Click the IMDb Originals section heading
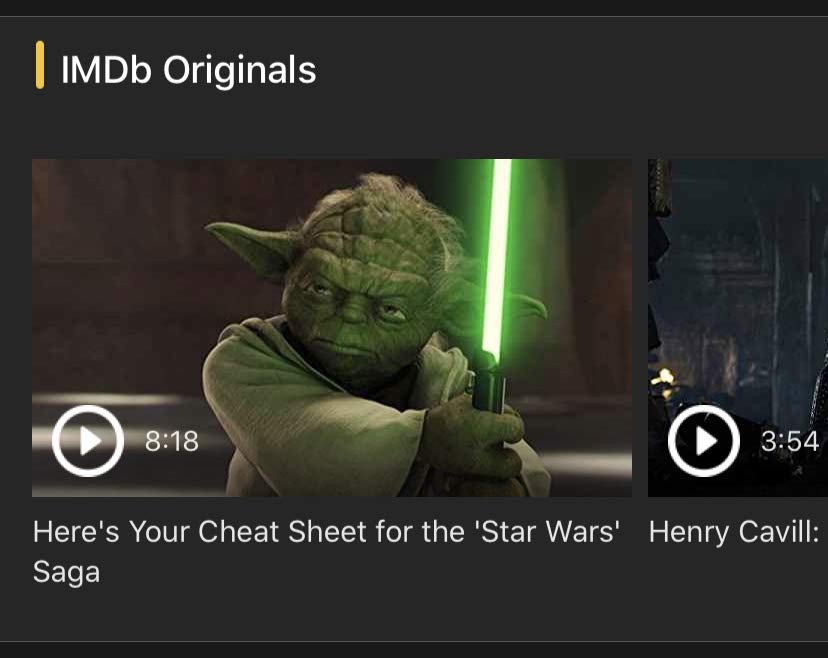The image size is (828, 658). click(x=189, y=70)
